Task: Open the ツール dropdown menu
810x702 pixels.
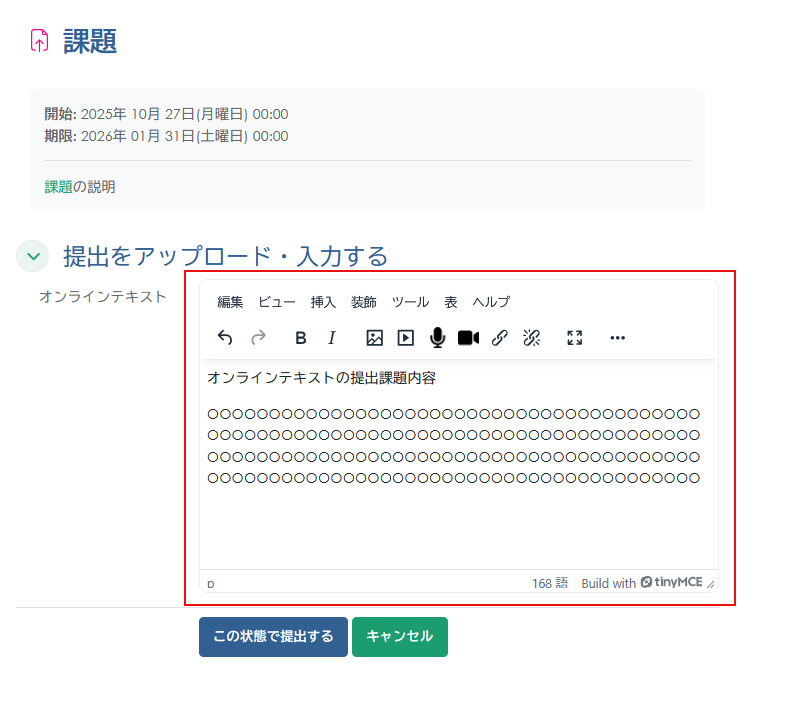Action: tap(410, 301)
